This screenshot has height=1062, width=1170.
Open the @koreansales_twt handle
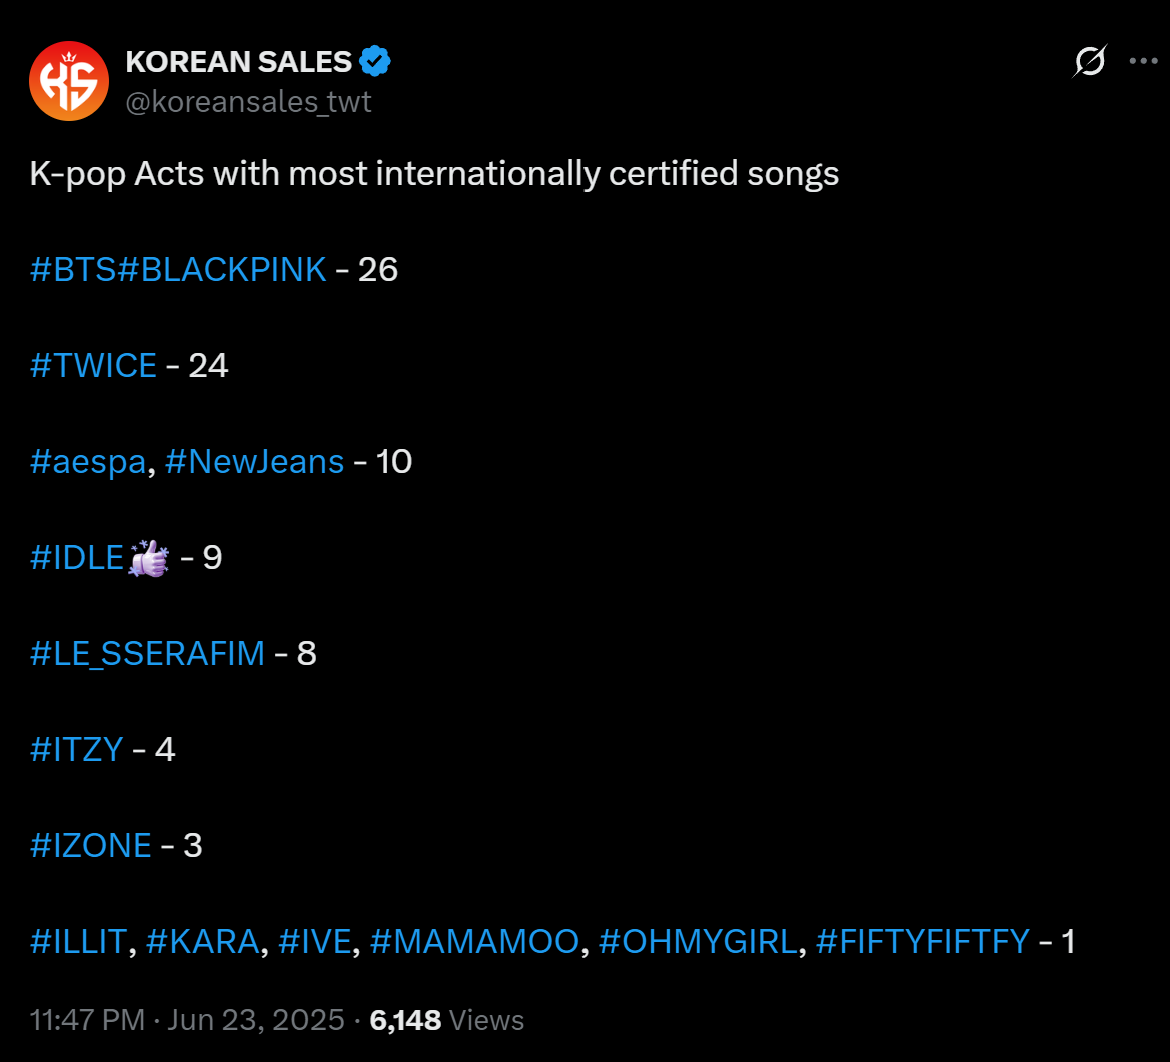[248, 102]
